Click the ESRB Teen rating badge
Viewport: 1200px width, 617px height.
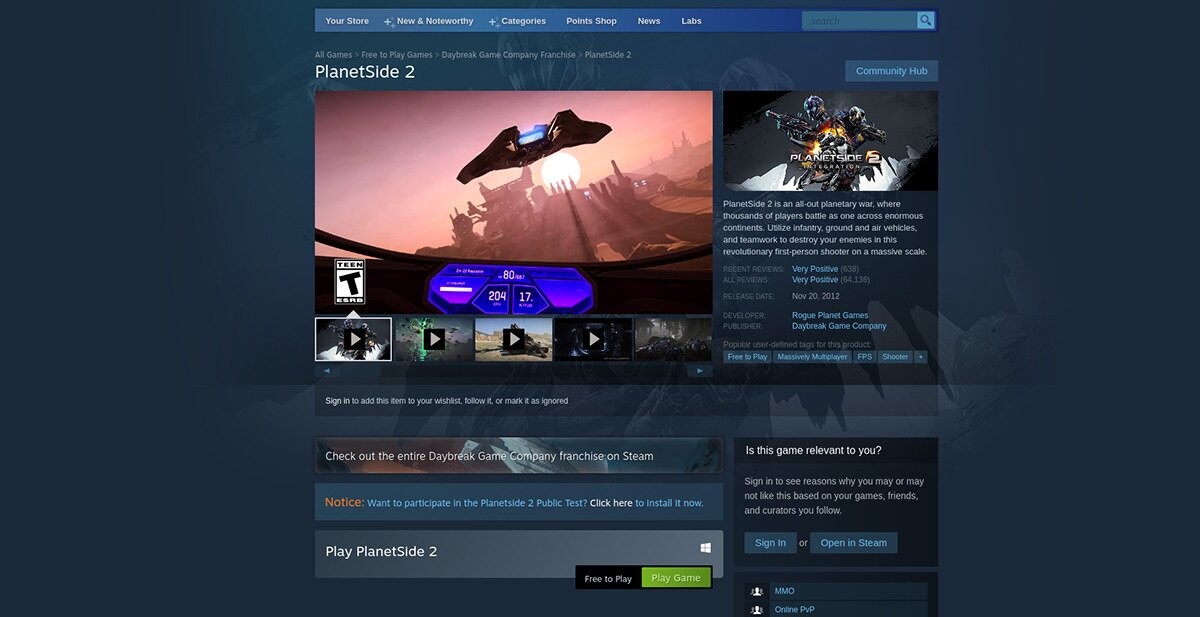349,282
